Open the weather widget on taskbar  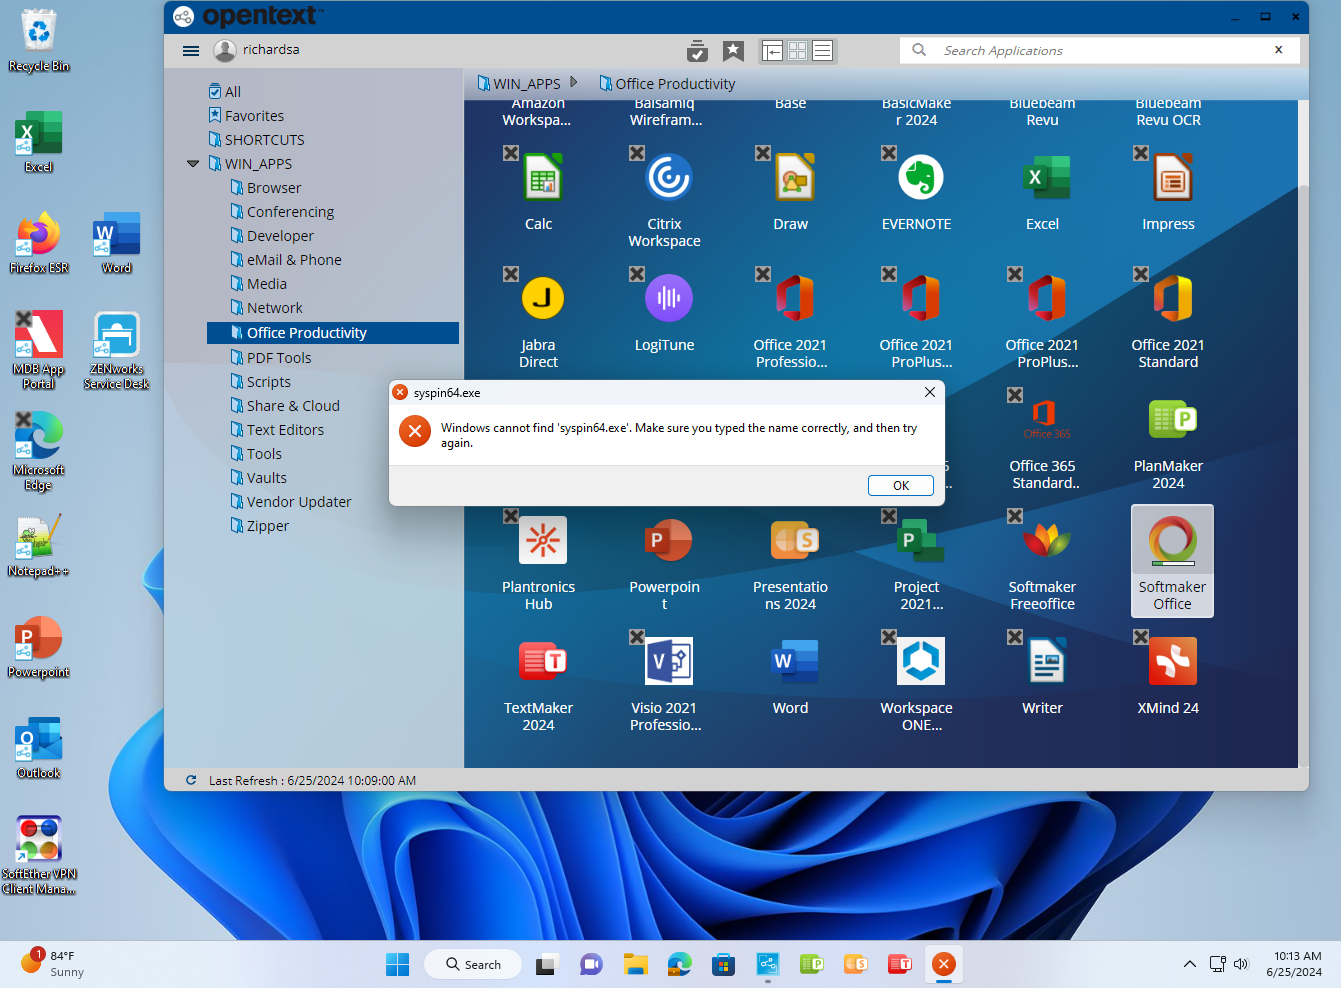[52, 964]
